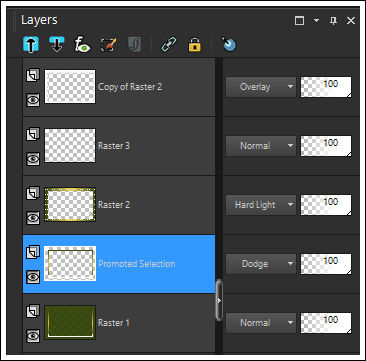366x361 pixels.
Task: Click the lock transparency padlock icon
Action: tap(195, 44)
